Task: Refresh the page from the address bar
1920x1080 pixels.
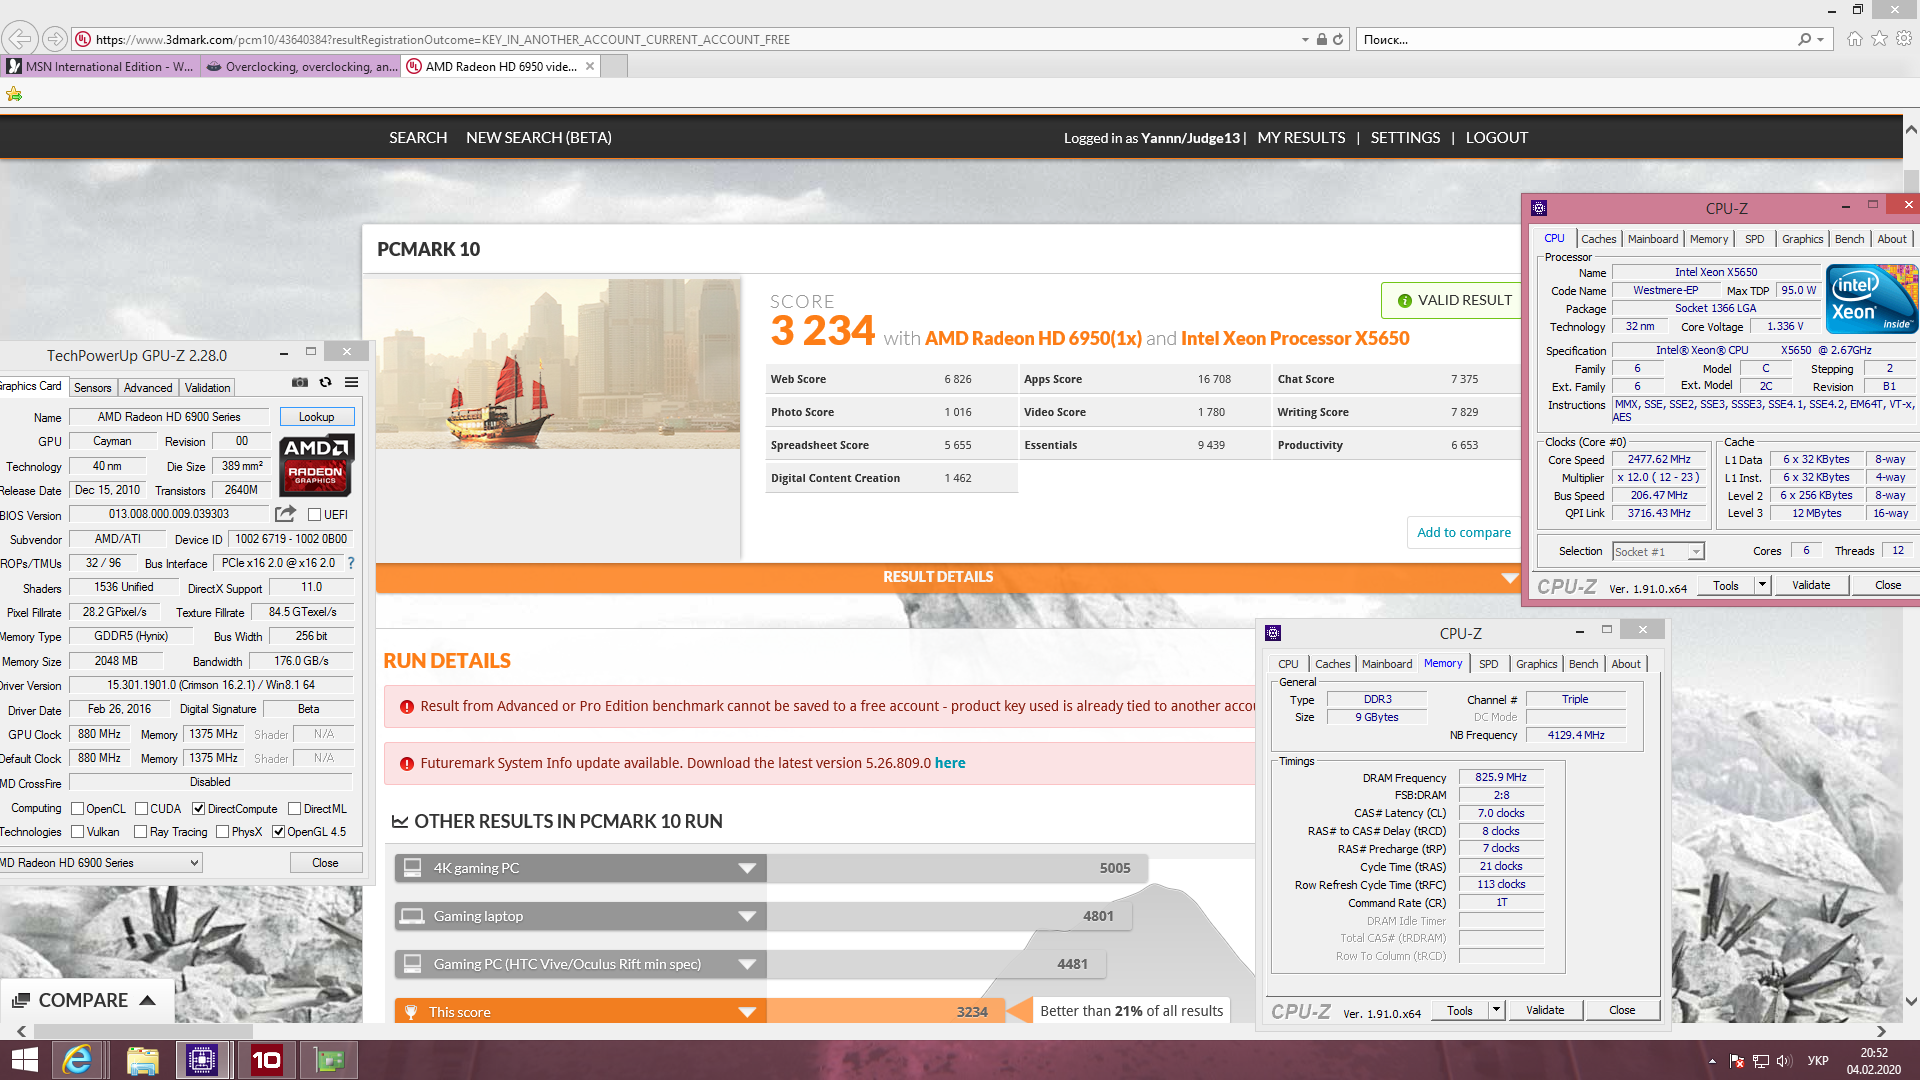Action: (1338, 39)
